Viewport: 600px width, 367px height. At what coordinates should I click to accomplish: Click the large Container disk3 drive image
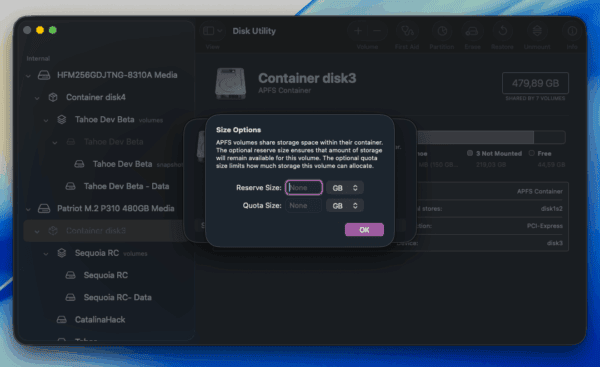pyautogui.click(x=230, y=83)
